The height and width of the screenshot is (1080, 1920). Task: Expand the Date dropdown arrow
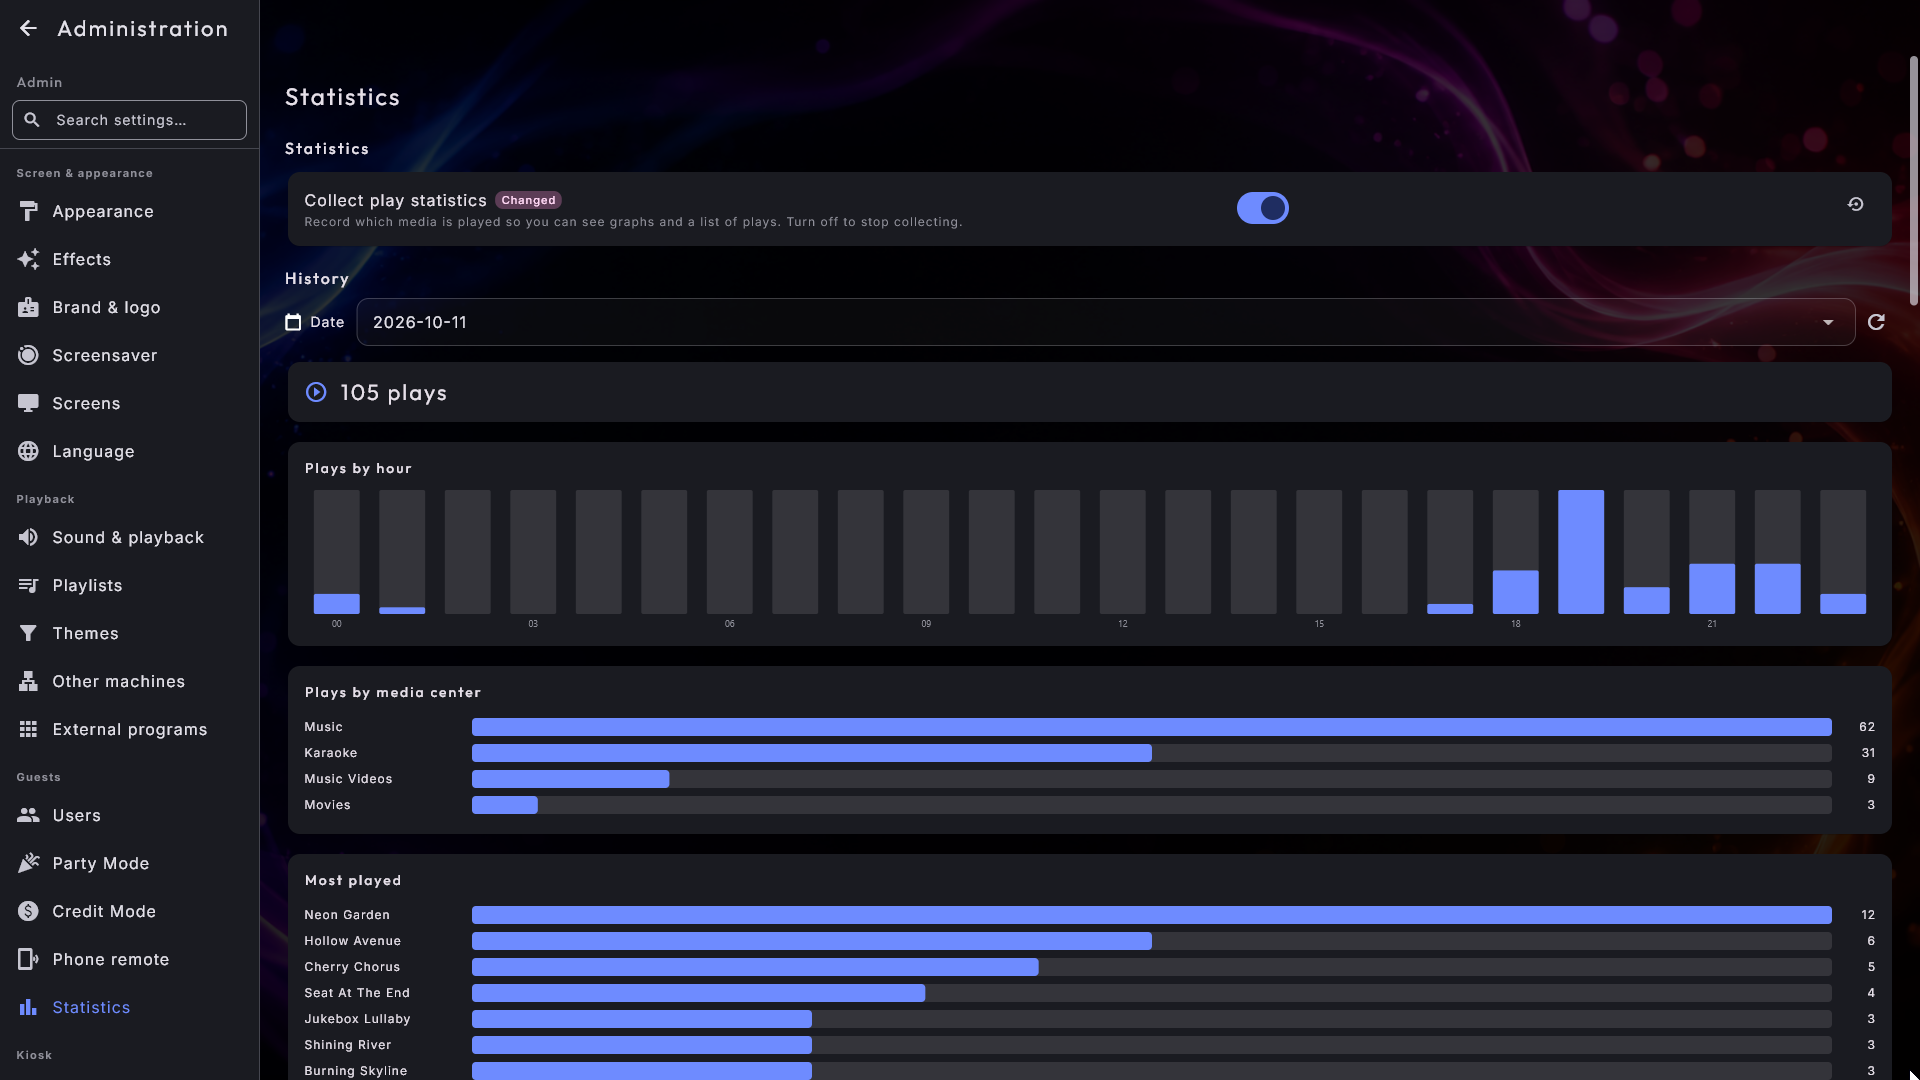(1828, 322)
